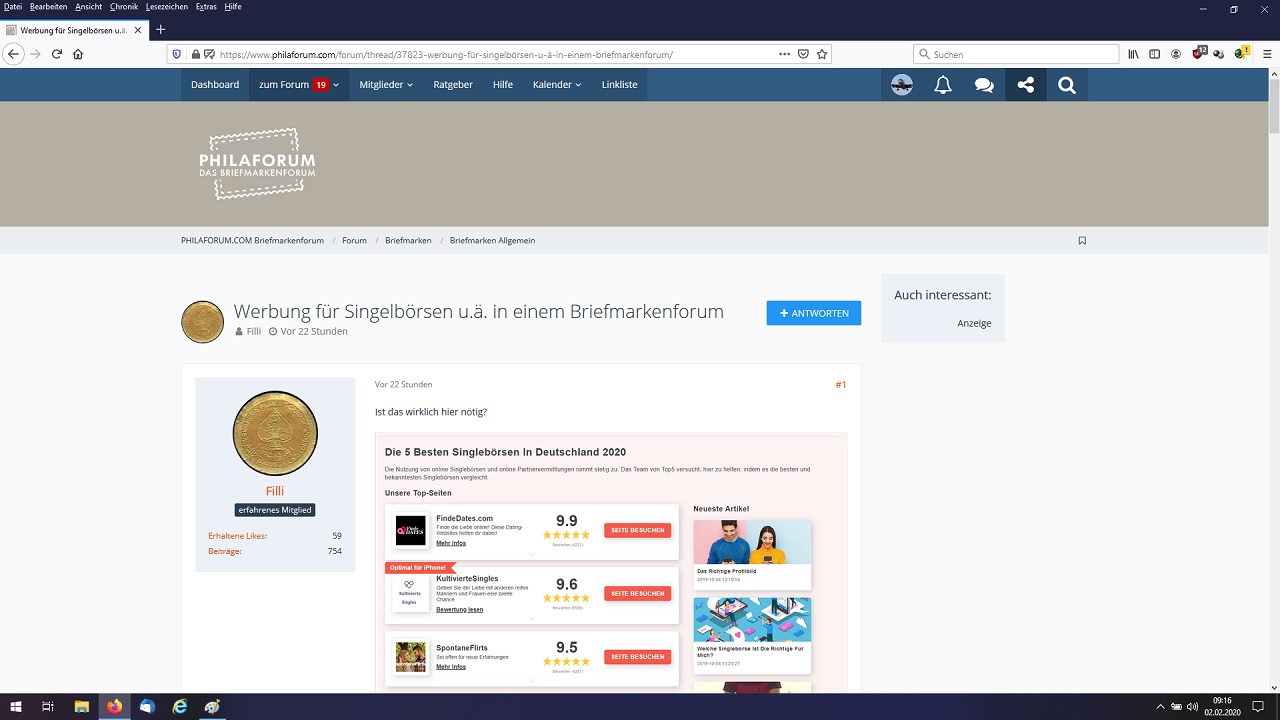
Task: Click the user avatar in navigation bar
Action: coord(901,85)
